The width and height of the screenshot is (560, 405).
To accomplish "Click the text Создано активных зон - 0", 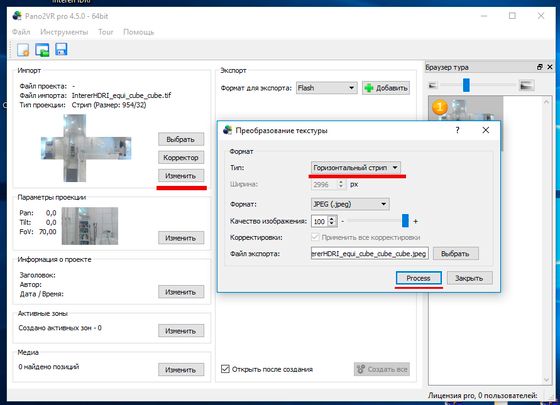I will 60,328.
